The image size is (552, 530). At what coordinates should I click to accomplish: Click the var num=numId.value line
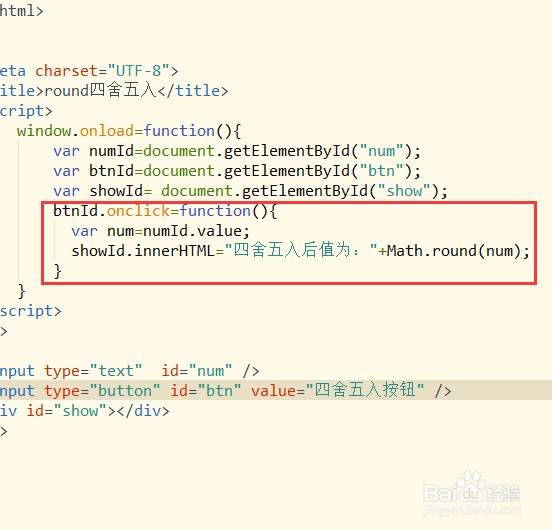161,231
